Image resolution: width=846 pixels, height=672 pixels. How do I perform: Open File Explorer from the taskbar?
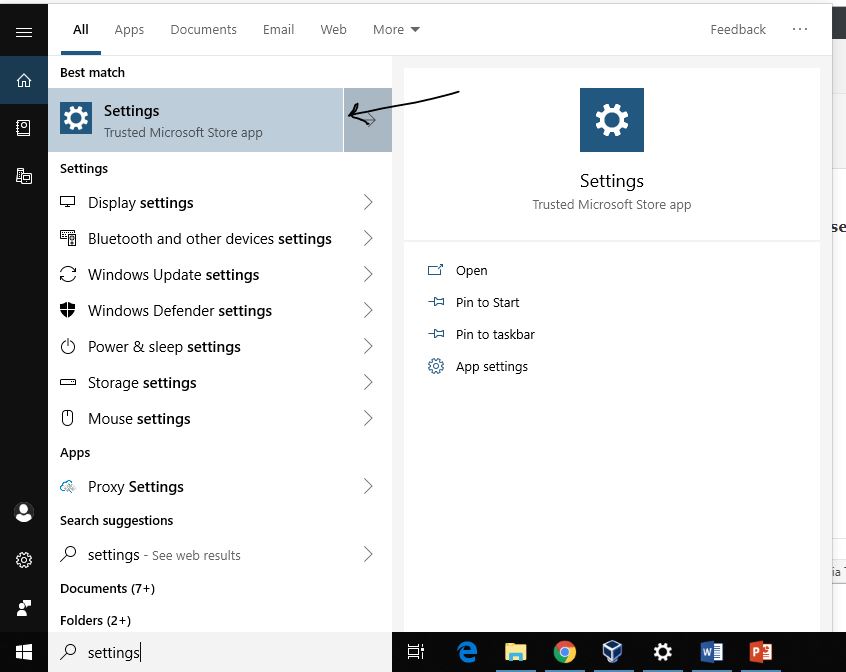(x=515, y=652)
